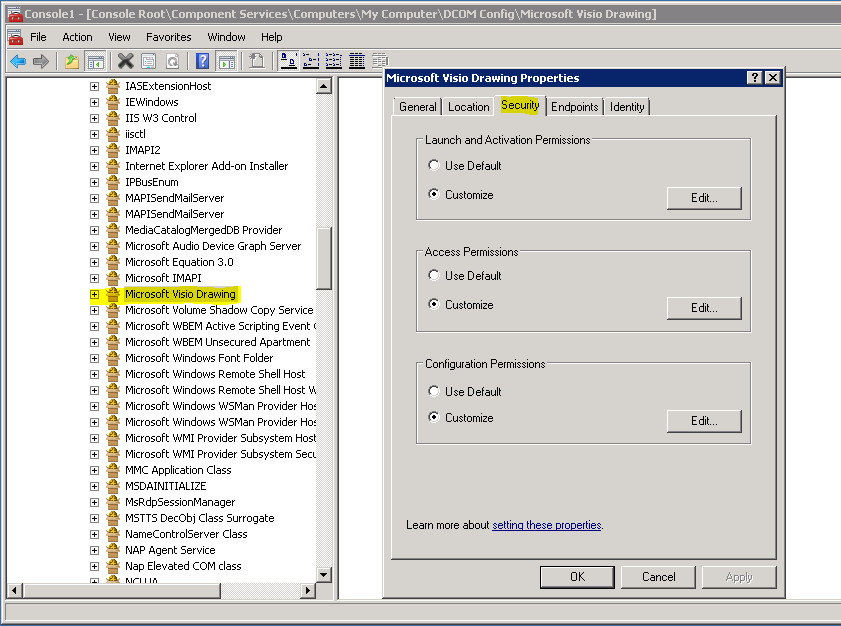The width and height of the screenshot is (841, 626).
Task: Switch to Large Icons view icon
Action: (x=288, y=61)
